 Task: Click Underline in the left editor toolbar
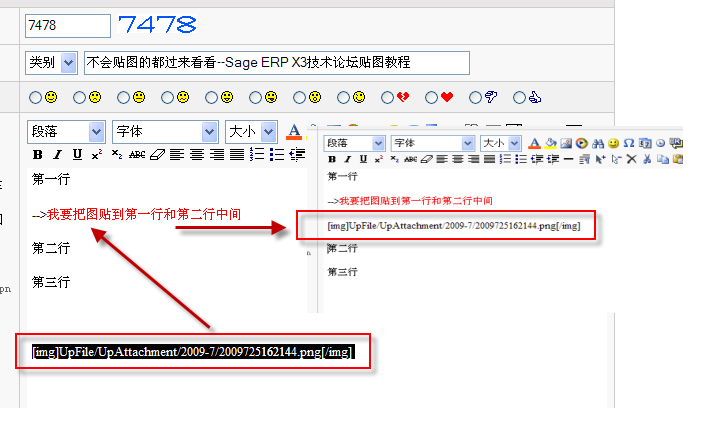[76, 155]
